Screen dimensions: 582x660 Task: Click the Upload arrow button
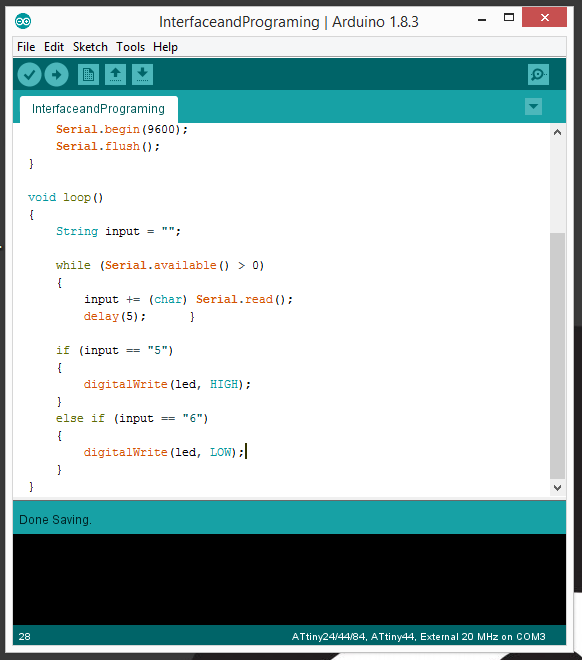[56, 75]
